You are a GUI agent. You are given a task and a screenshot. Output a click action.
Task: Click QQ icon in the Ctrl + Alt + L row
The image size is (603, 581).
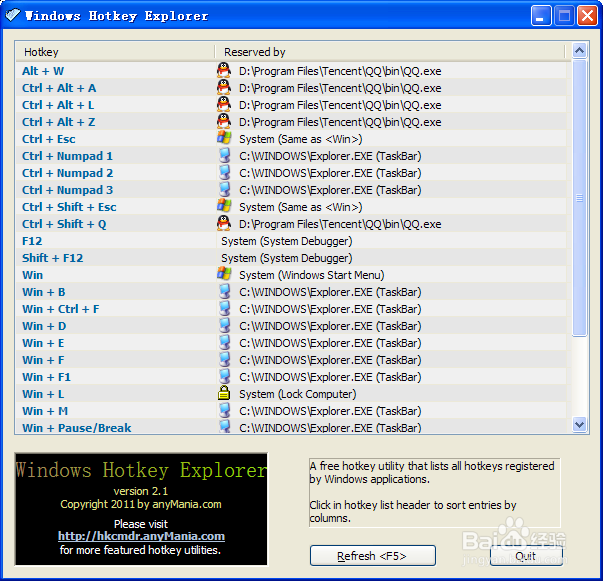pyautogui.click(x=224, y=104)
